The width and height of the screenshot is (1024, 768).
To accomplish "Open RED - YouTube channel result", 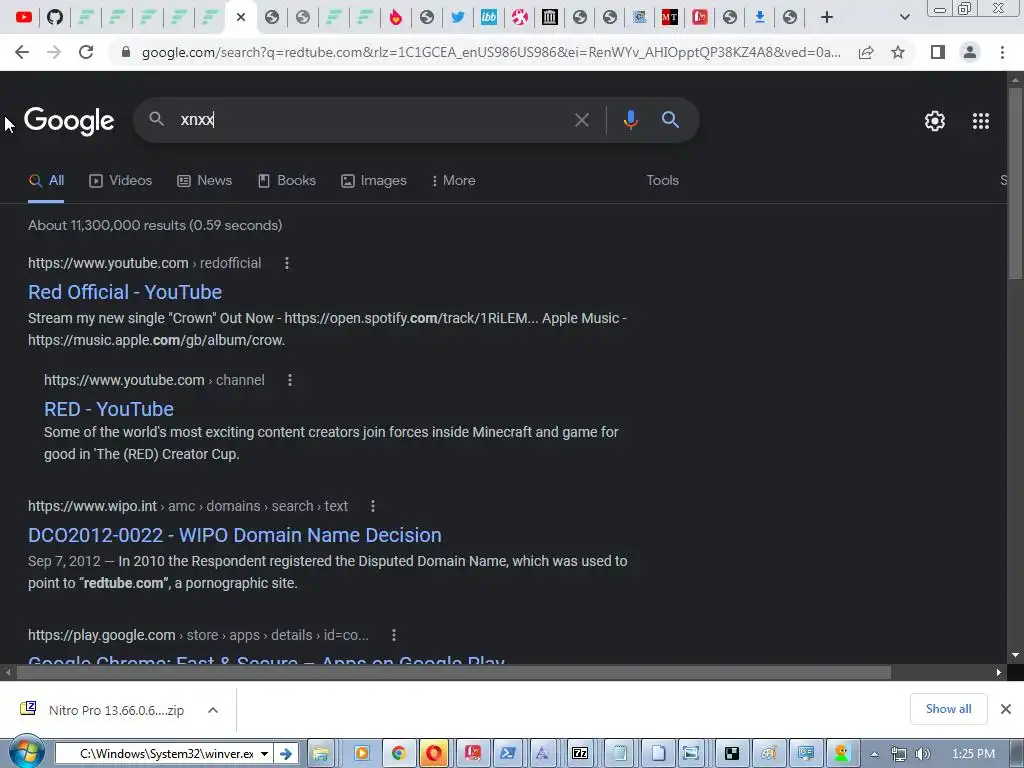I will point(108,409).
